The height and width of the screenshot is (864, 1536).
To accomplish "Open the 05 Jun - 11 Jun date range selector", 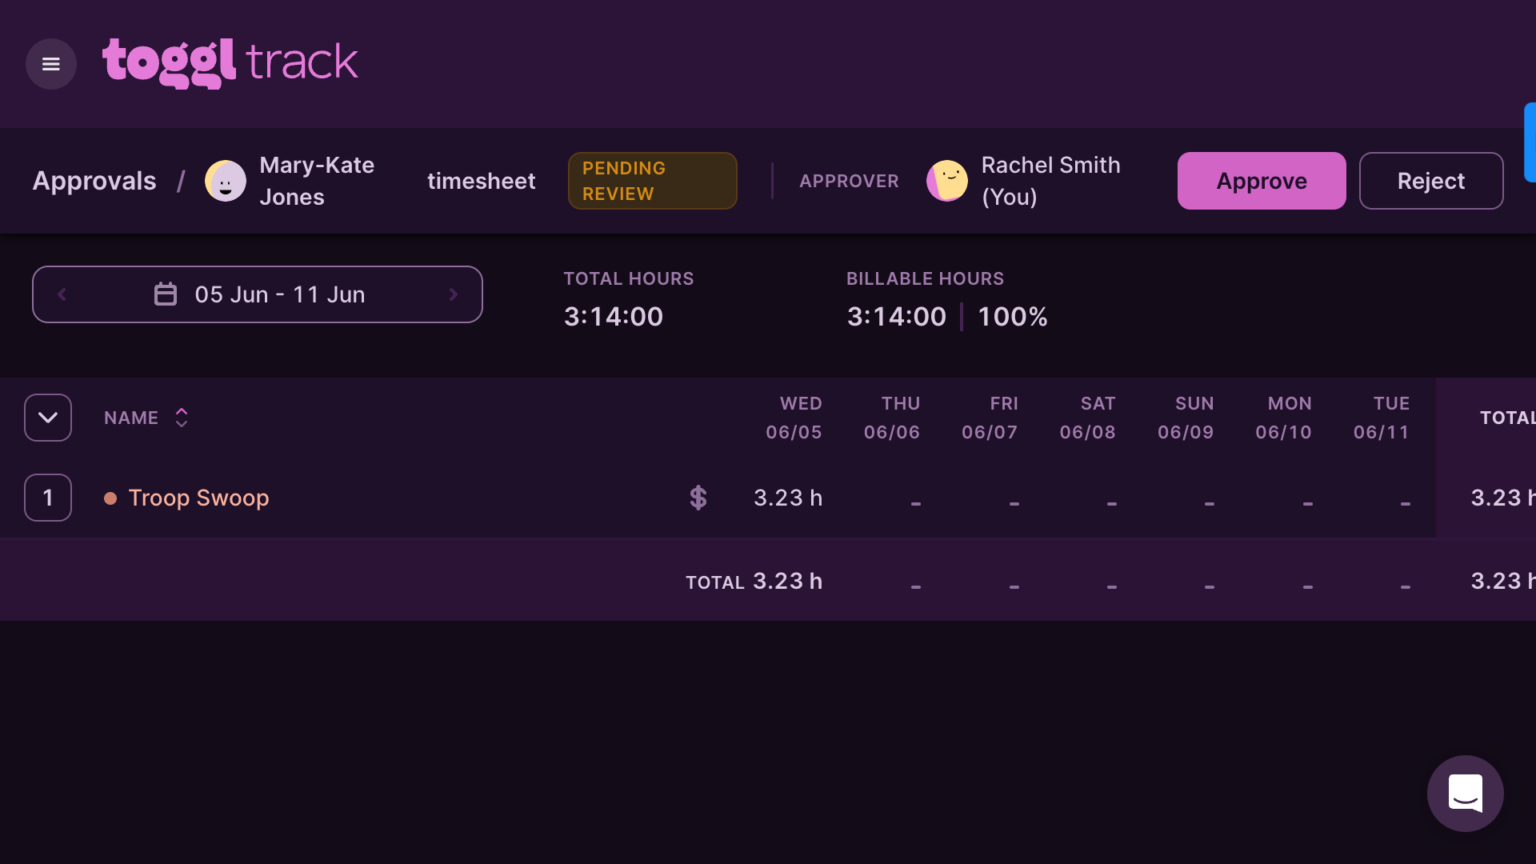I will (x=279, y=294).
